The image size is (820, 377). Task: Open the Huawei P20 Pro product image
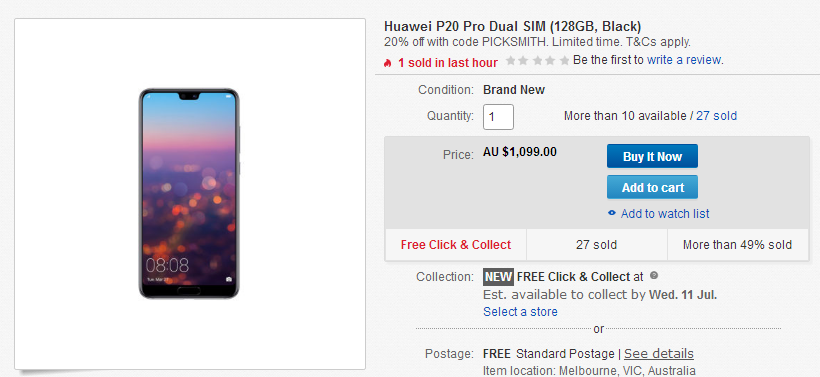[189, 193]
